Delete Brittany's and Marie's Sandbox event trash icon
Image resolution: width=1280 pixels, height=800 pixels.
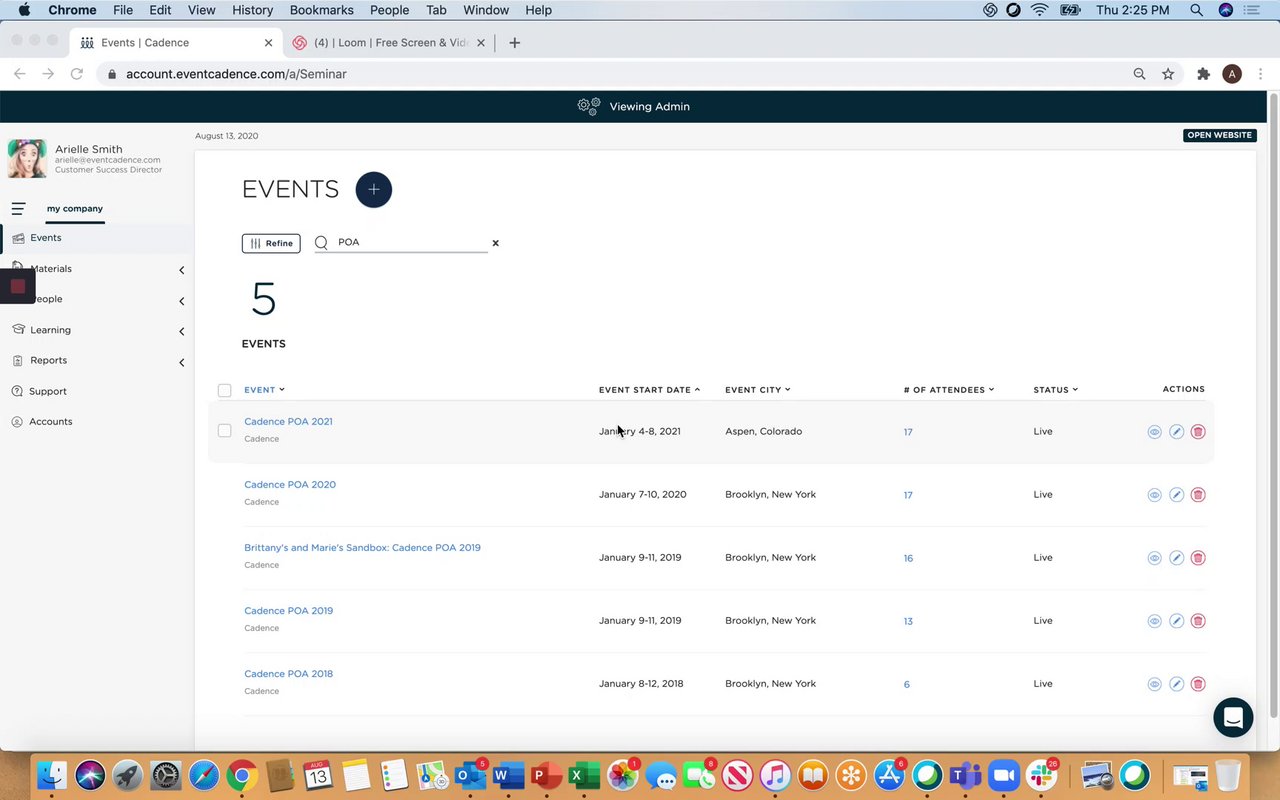click(x=1198, y=558)
